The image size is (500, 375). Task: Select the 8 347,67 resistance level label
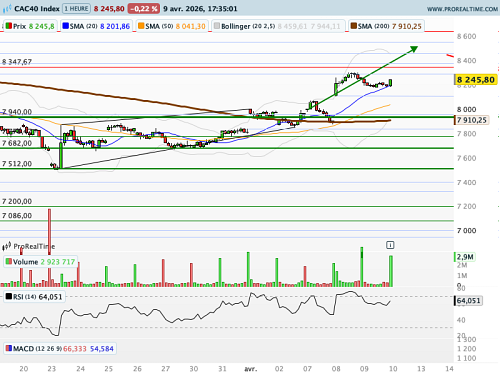tap(17, 62)
